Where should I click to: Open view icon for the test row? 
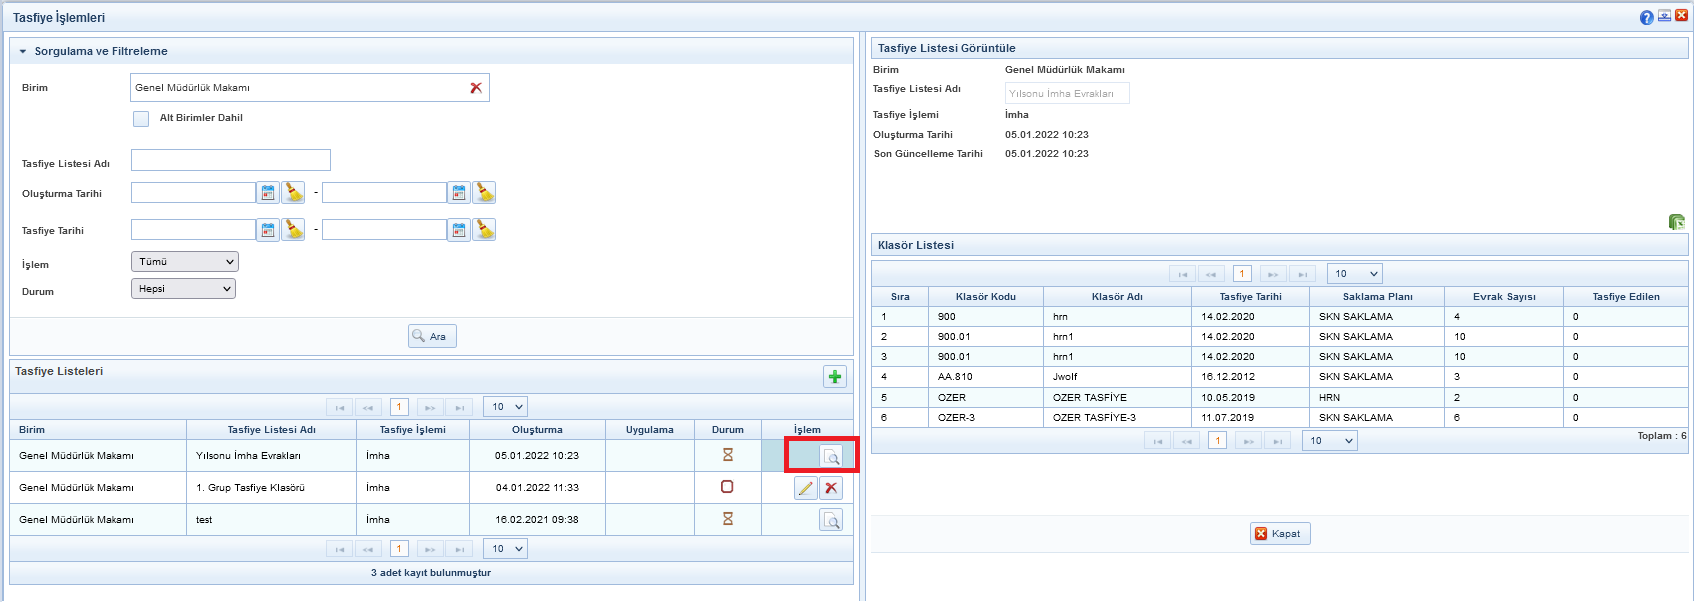pos(830,520)
